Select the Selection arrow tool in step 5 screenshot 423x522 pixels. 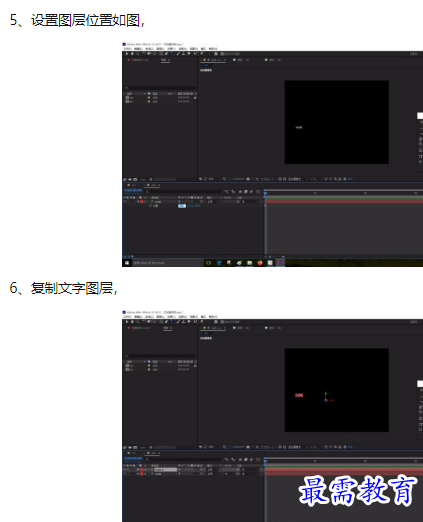[x=127, y=53]
